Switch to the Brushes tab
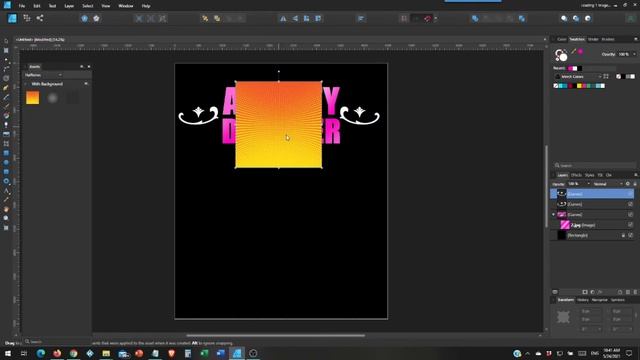Screen dimensions: 640x360 click(608, 39)
